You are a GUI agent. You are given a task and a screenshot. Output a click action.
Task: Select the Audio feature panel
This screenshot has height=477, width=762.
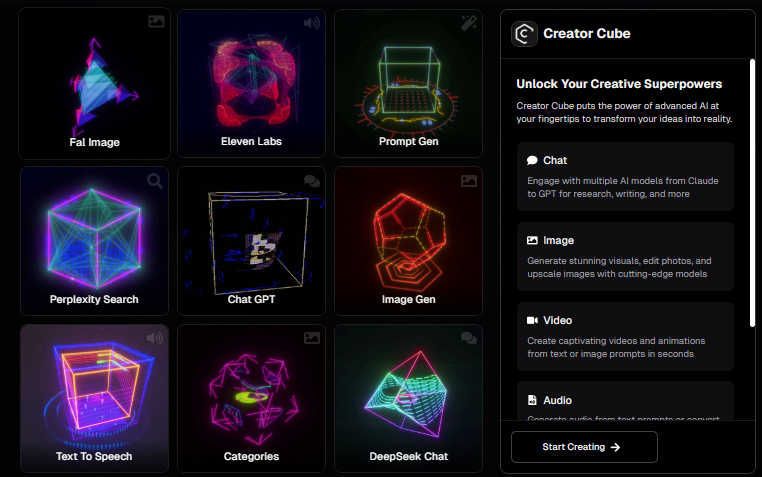(625, 401)
